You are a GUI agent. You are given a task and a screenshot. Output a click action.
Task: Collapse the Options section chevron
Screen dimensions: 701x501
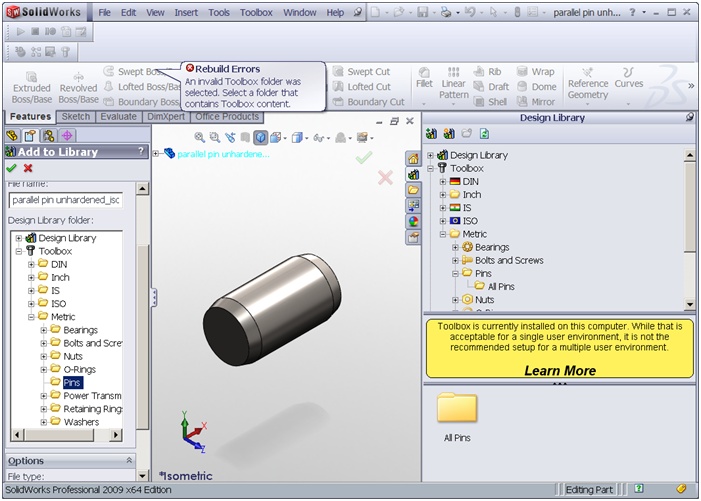(129, 460)
